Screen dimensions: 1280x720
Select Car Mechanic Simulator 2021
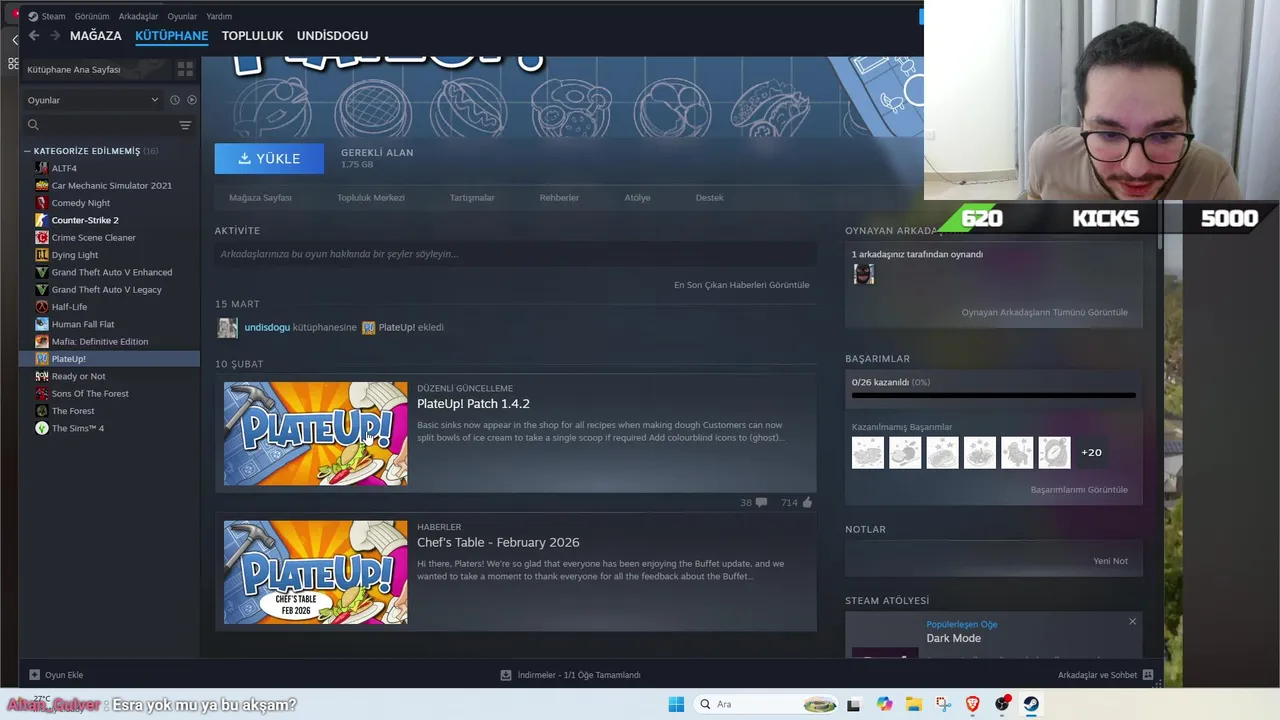(x=111, y=185)
